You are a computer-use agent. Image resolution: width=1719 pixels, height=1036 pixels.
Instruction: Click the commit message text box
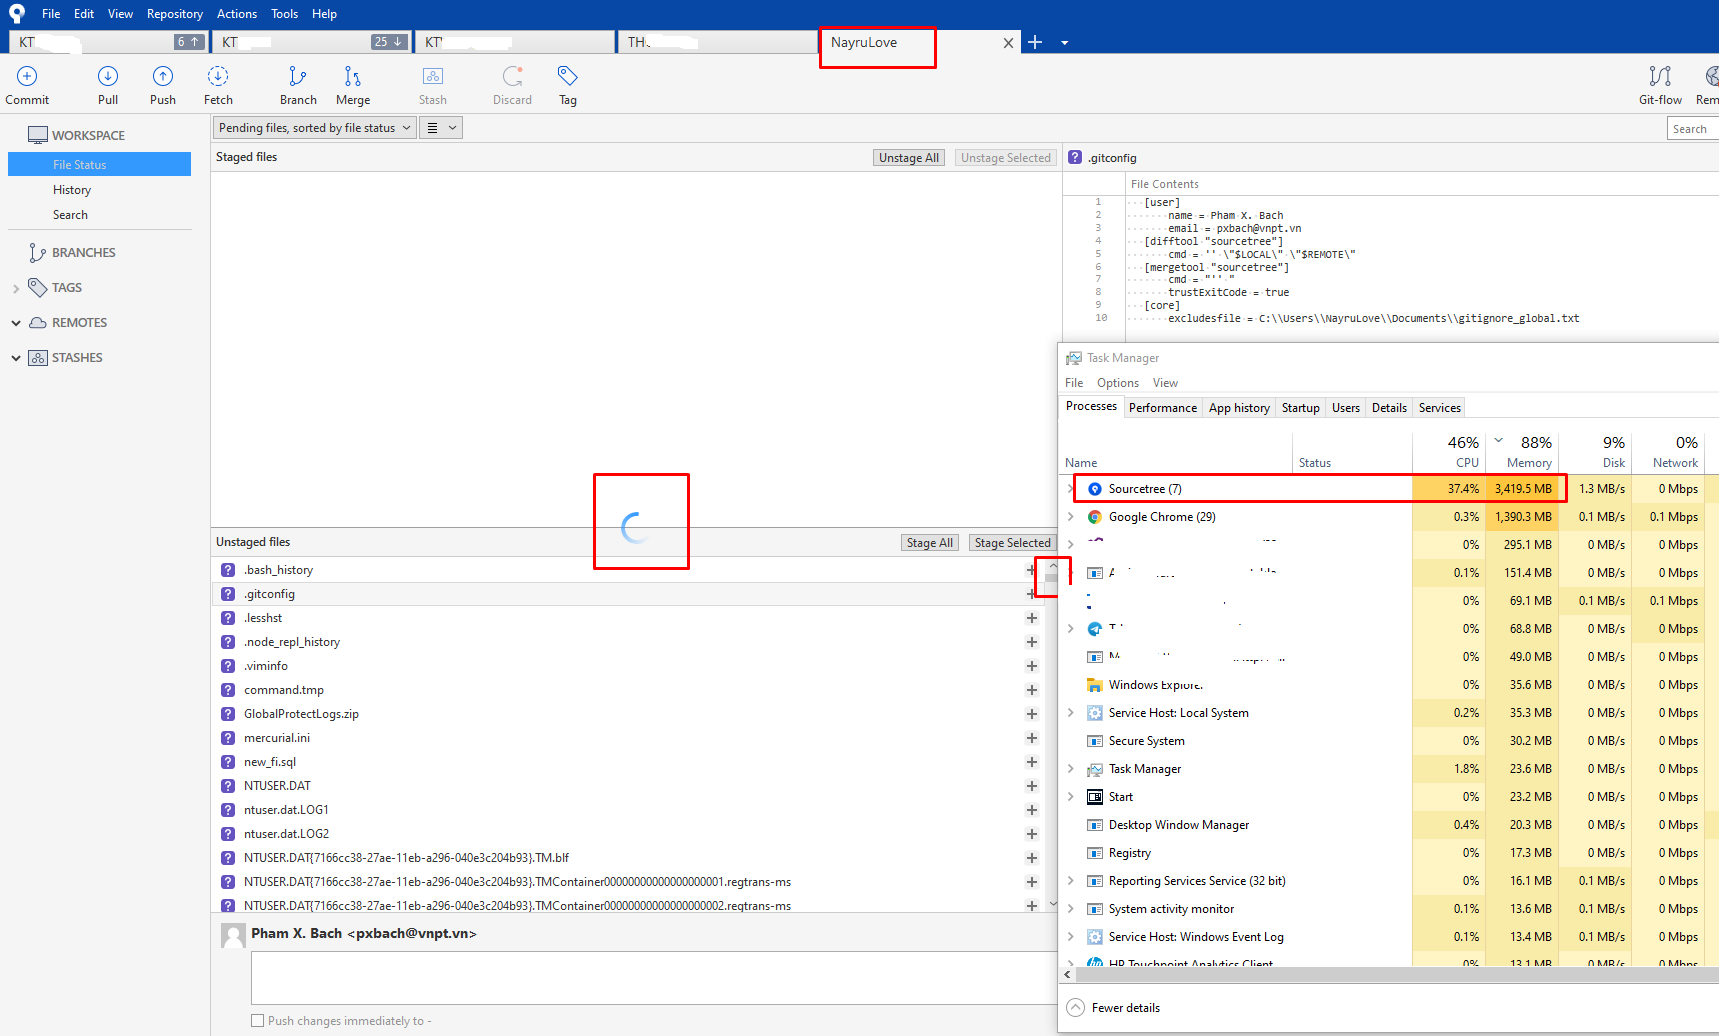(654, 978)
